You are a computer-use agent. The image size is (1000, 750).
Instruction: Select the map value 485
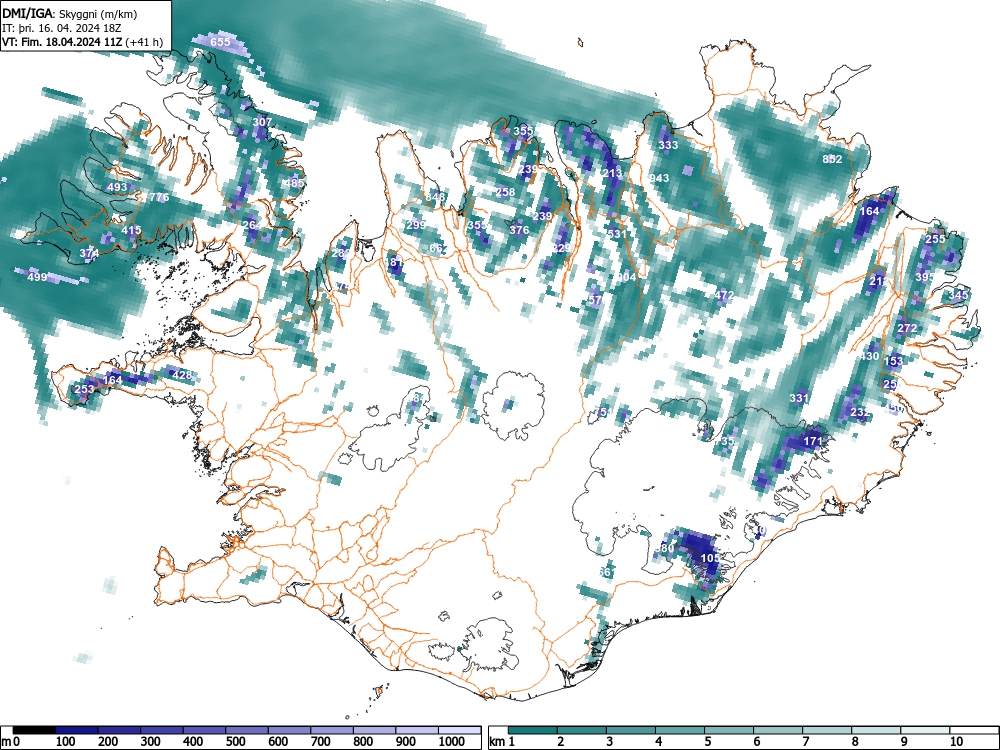(294, 183)
